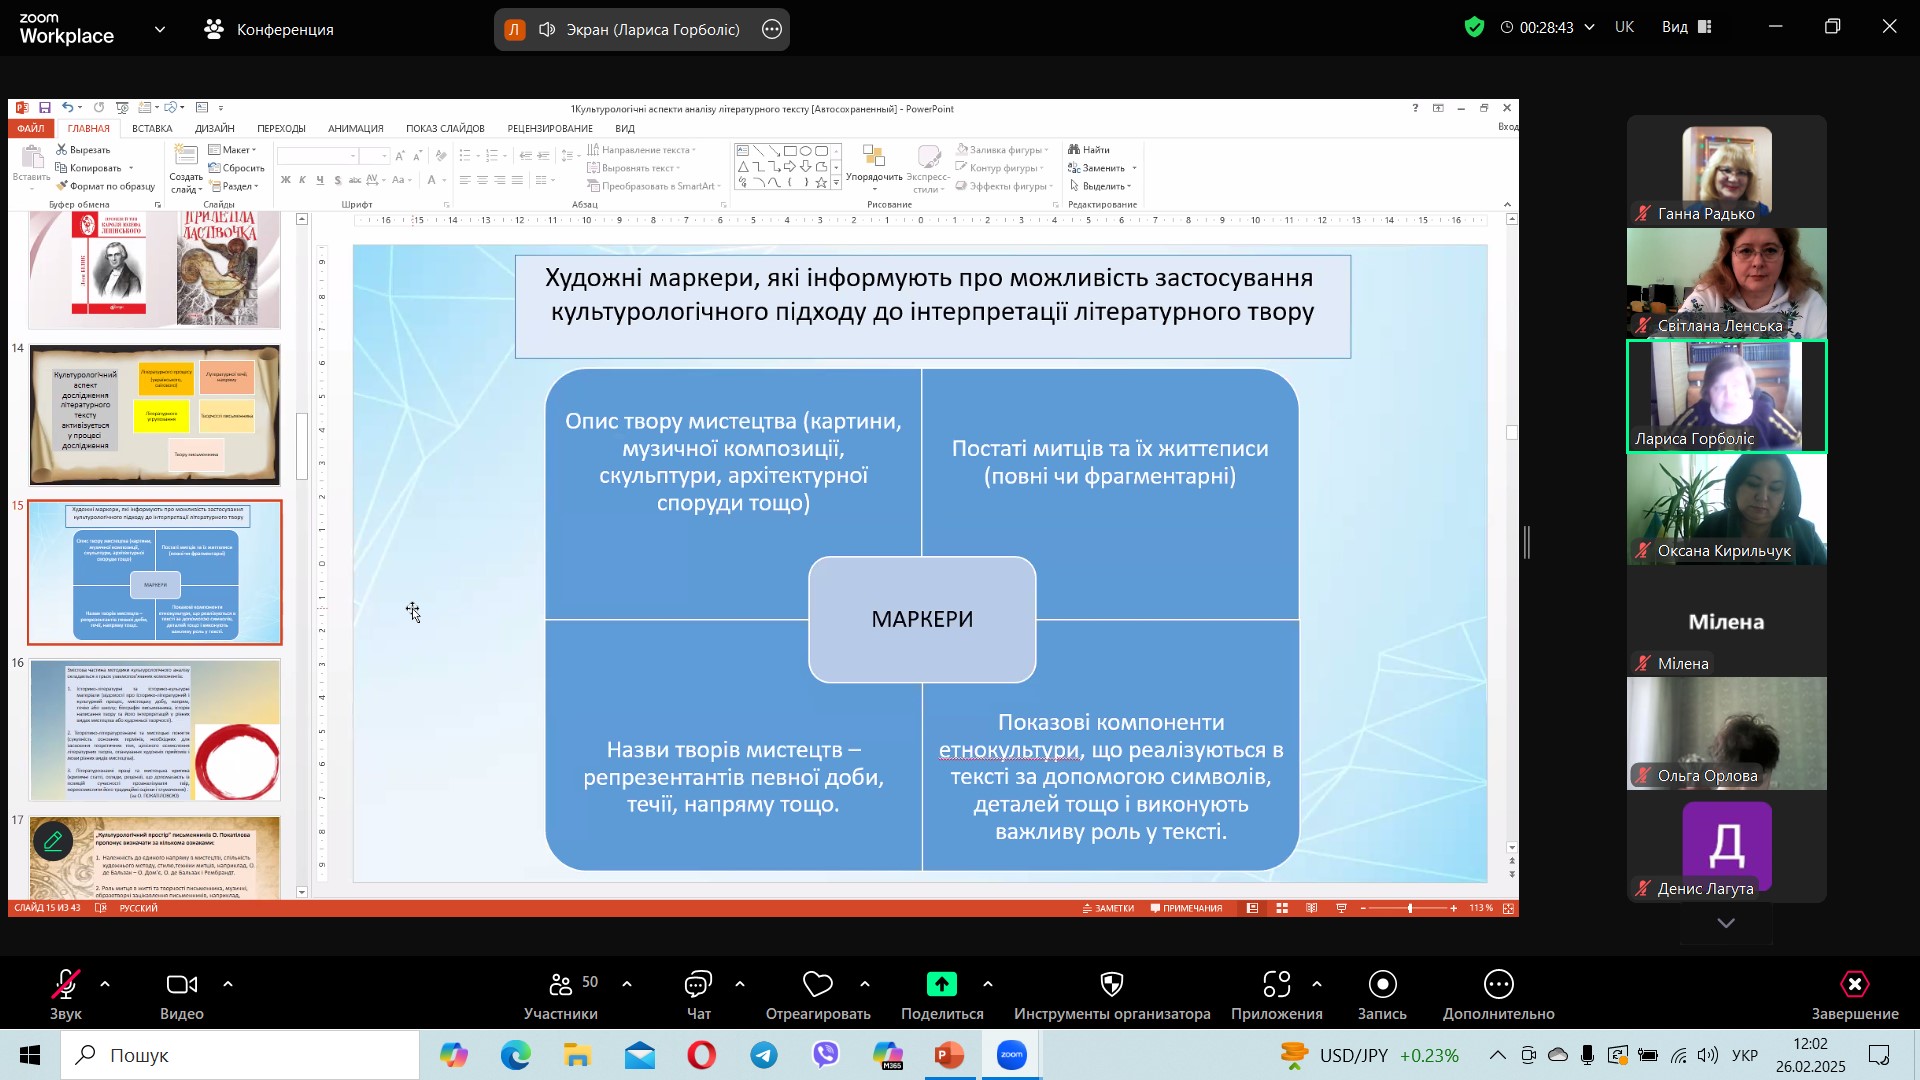Click slide 14 thumbnail in slide panel
The image size is (1920, 1080).
[155, 415]
